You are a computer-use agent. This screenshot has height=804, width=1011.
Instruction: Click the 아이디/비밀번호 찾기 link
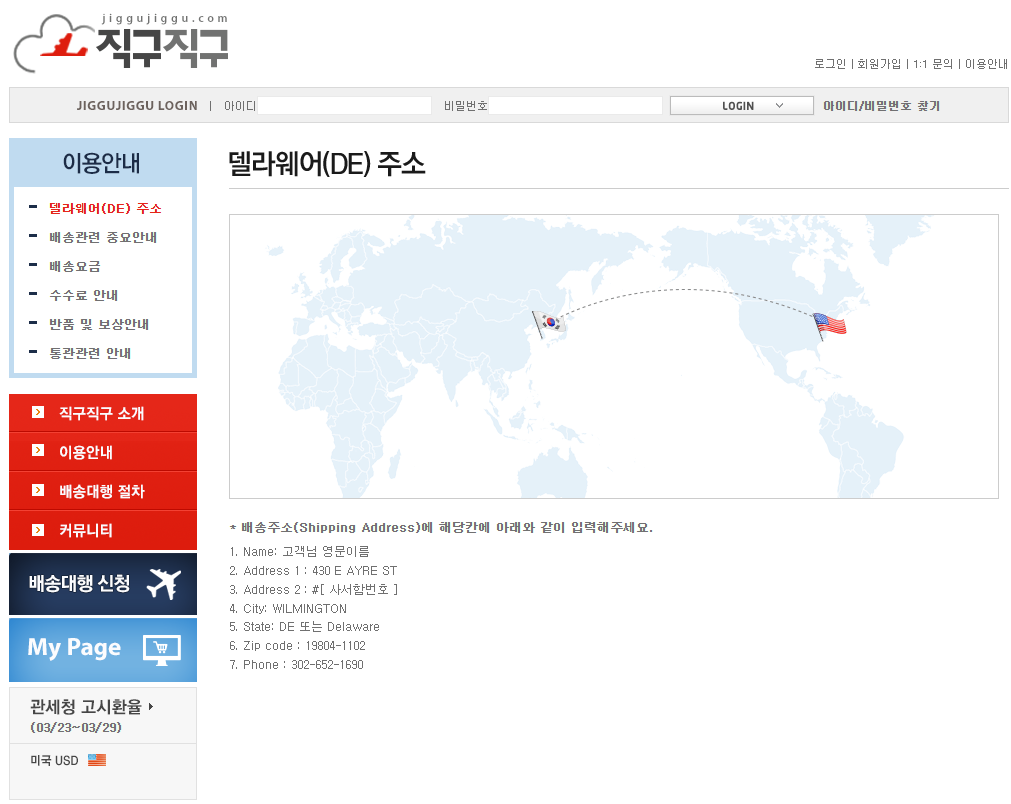point(881,105)
